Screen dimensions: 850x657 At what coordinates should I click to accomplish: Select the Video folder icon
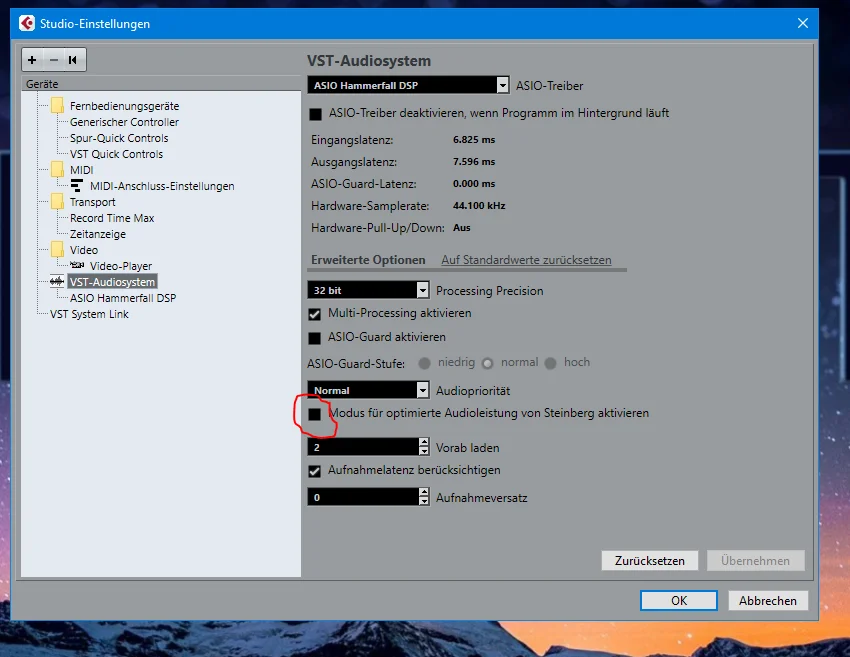tap(57, 250)
